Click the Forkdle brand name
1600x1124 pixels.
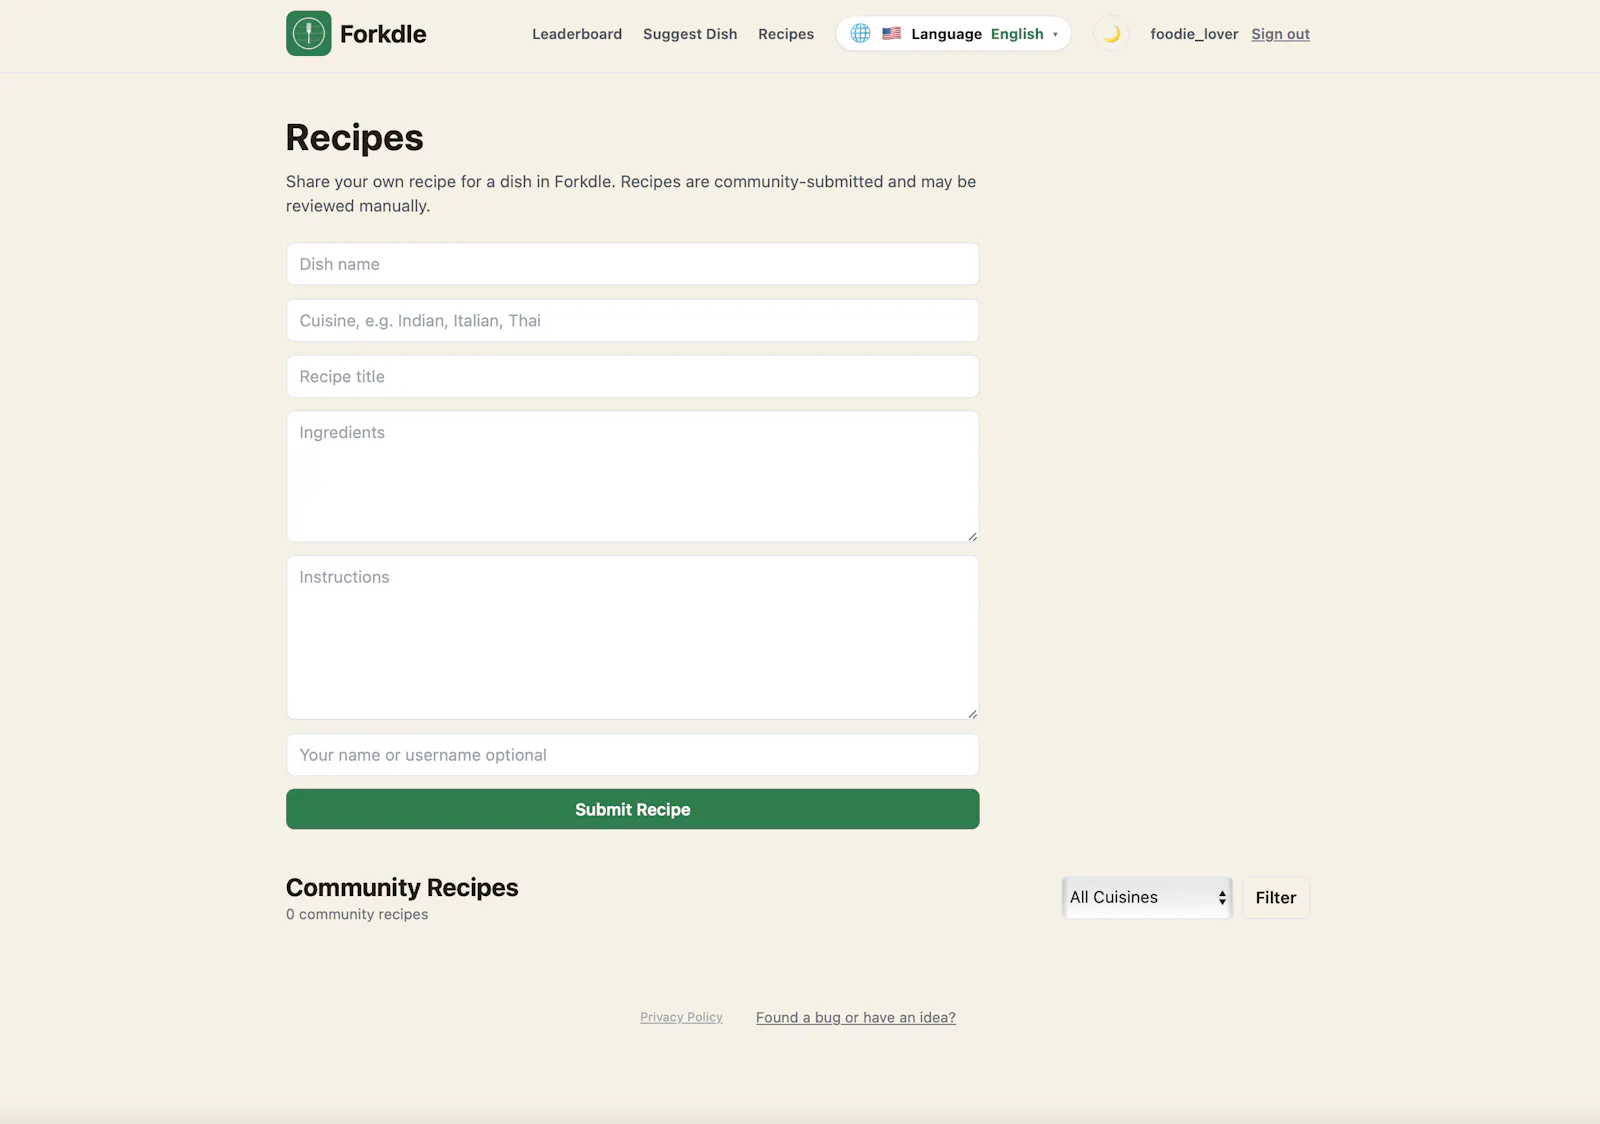[383, 34]
